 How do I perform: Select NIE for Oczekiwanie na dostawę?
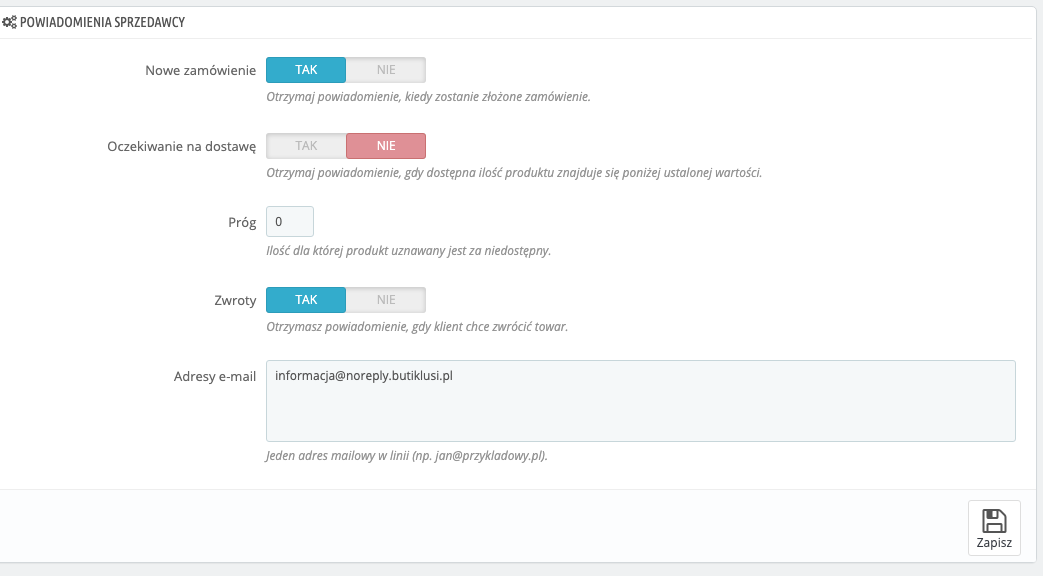point(386,146)
